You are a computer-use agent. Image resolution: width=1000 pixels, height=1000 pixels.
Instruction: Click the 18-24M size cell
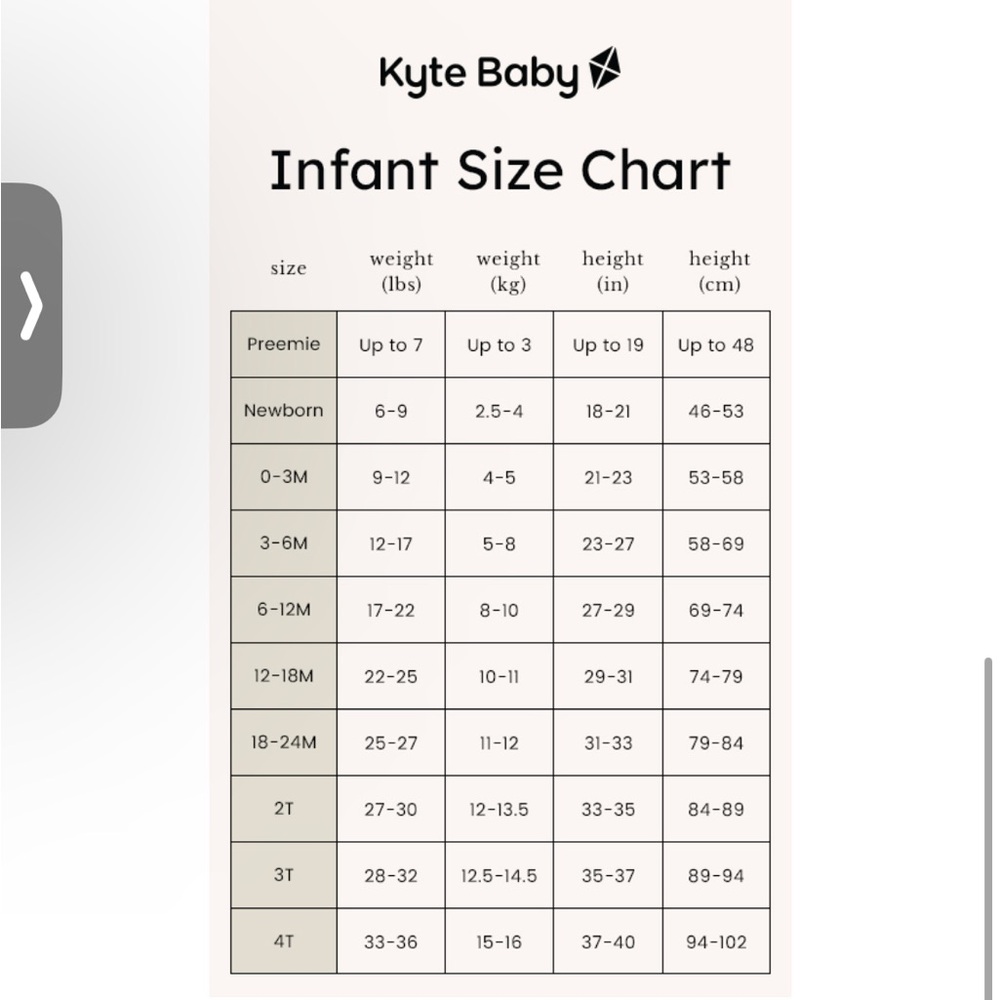coord(283,743)
